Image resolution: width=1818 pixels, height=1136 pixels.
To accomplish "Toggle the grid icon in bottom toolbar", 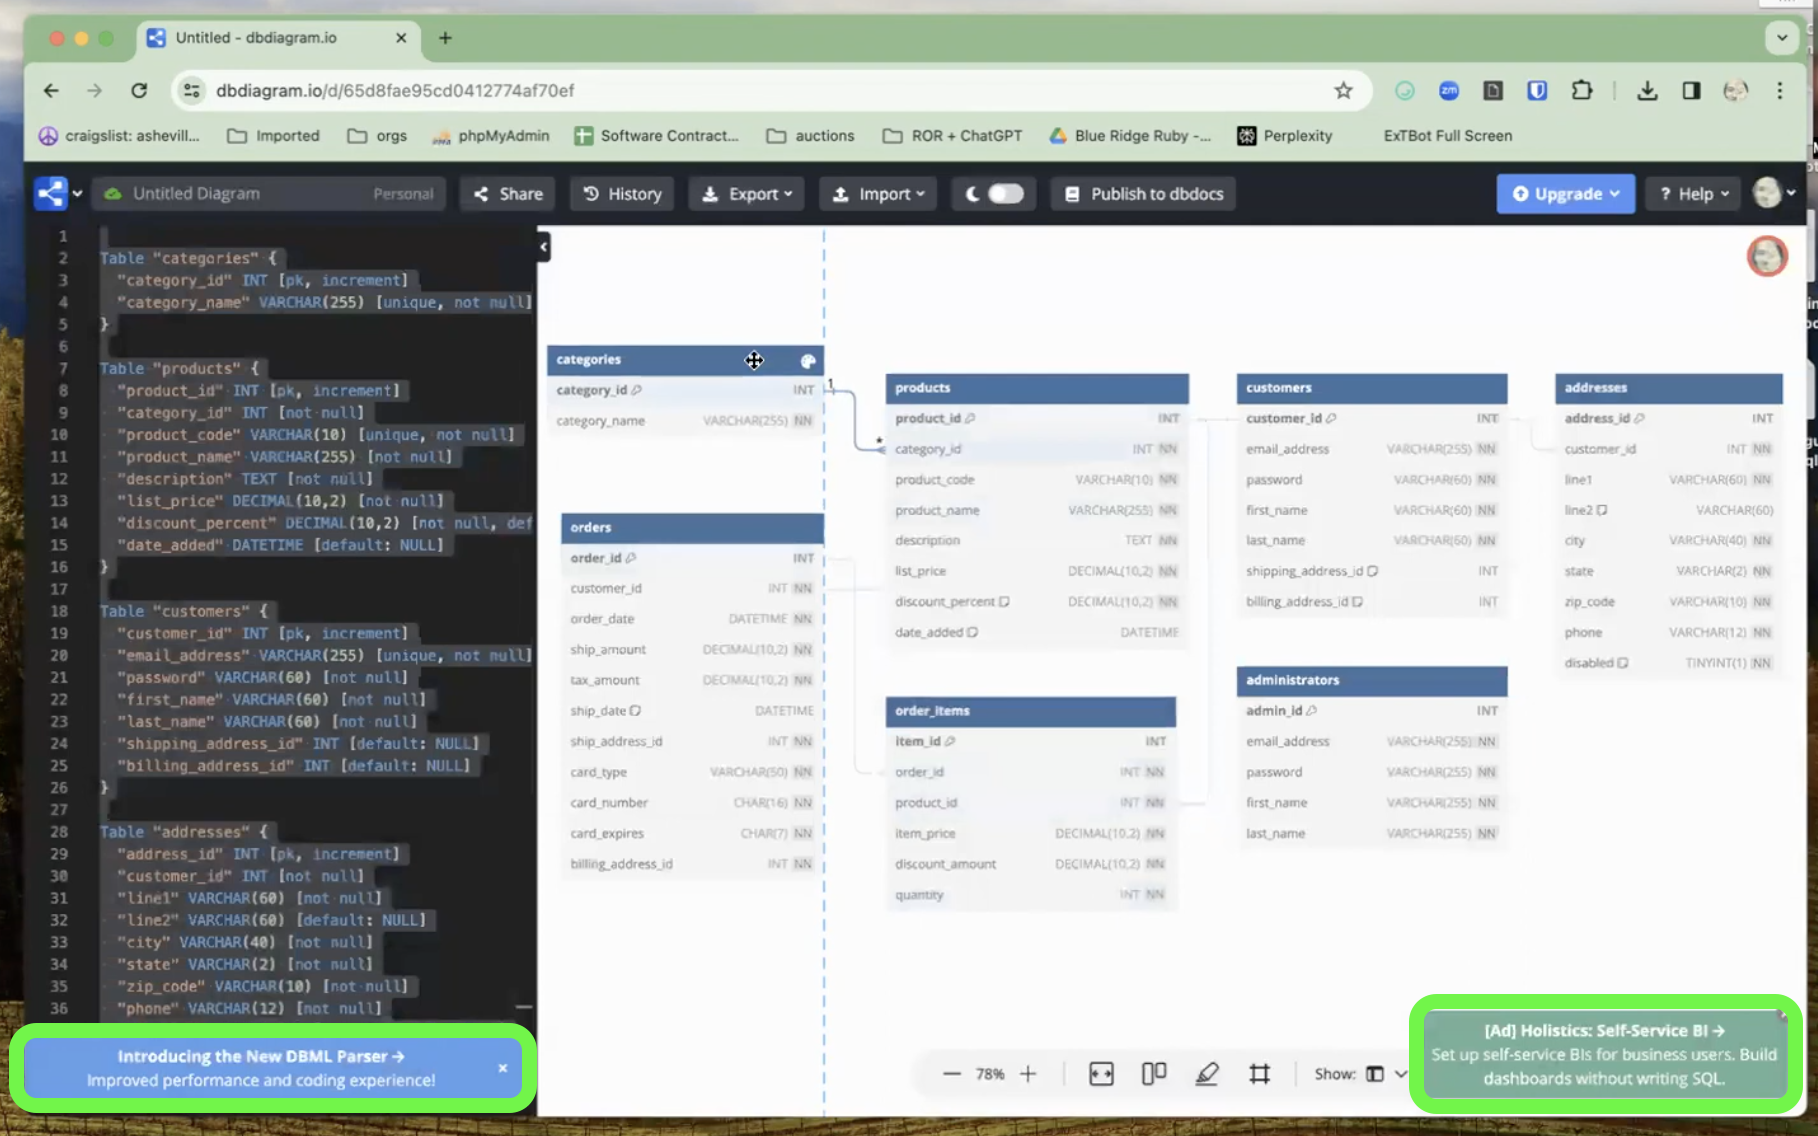I will 1259,1074.
